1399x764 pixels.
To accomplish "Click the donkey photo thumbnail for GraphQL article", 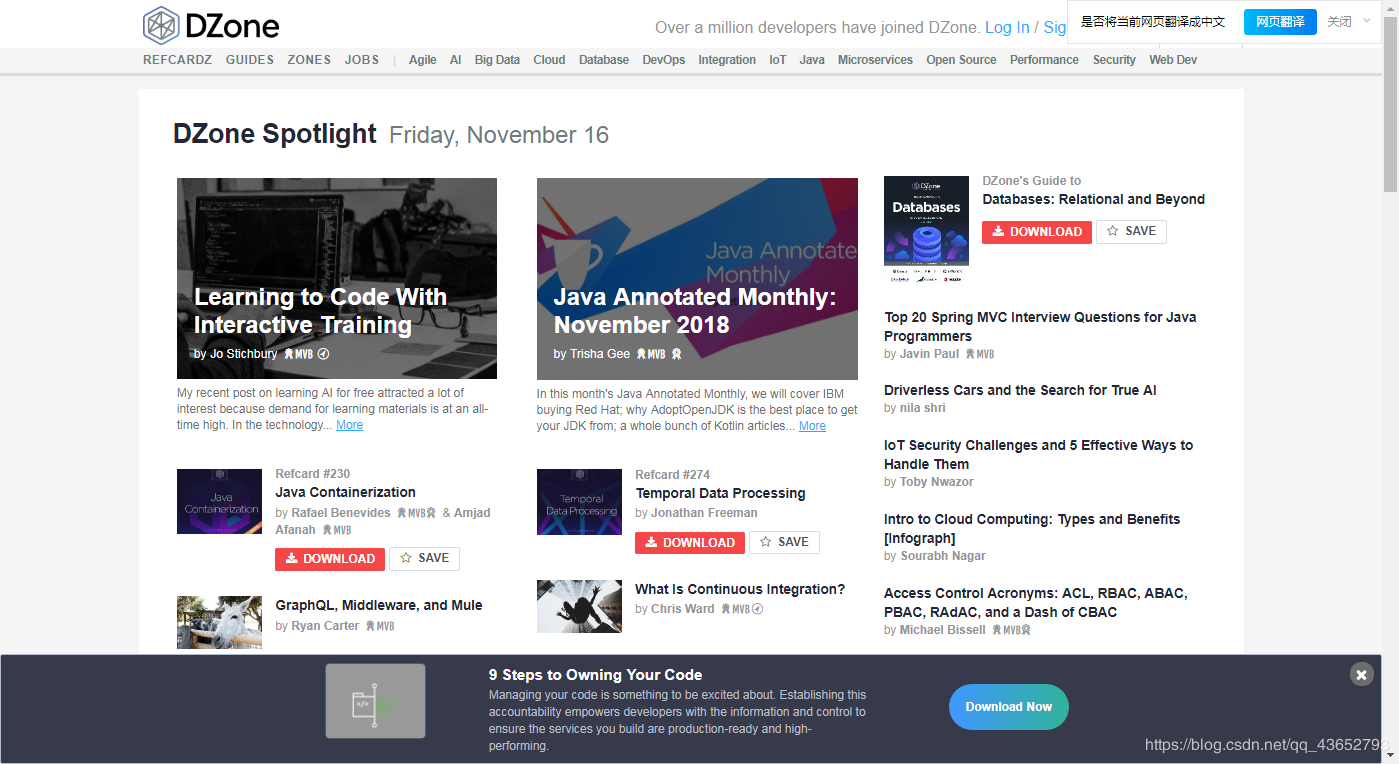I will point(219,623).
